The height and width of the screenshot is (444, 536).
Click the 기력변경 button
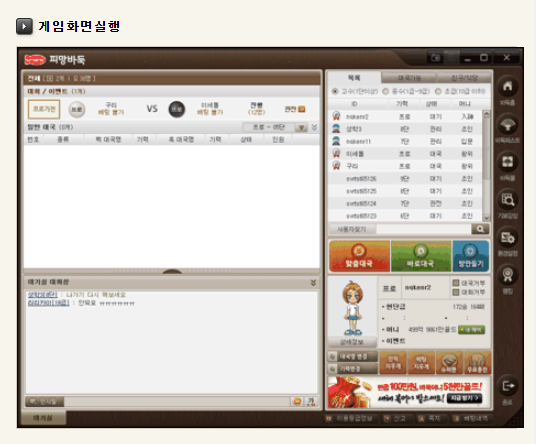pyautogui.click(x=353, y=369)
